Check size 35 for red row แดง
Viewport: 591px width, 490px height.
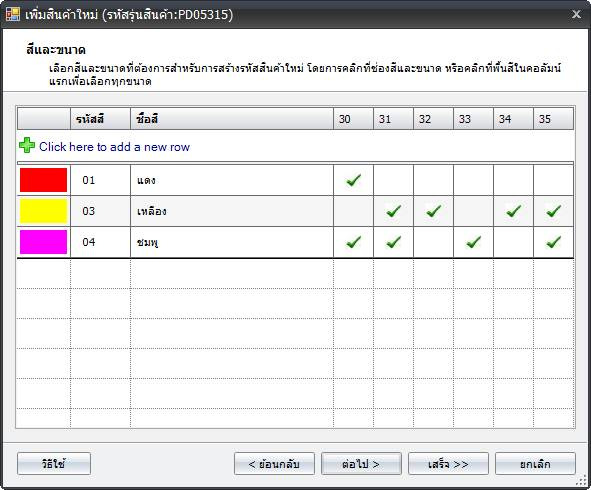(x=553, y=180)
